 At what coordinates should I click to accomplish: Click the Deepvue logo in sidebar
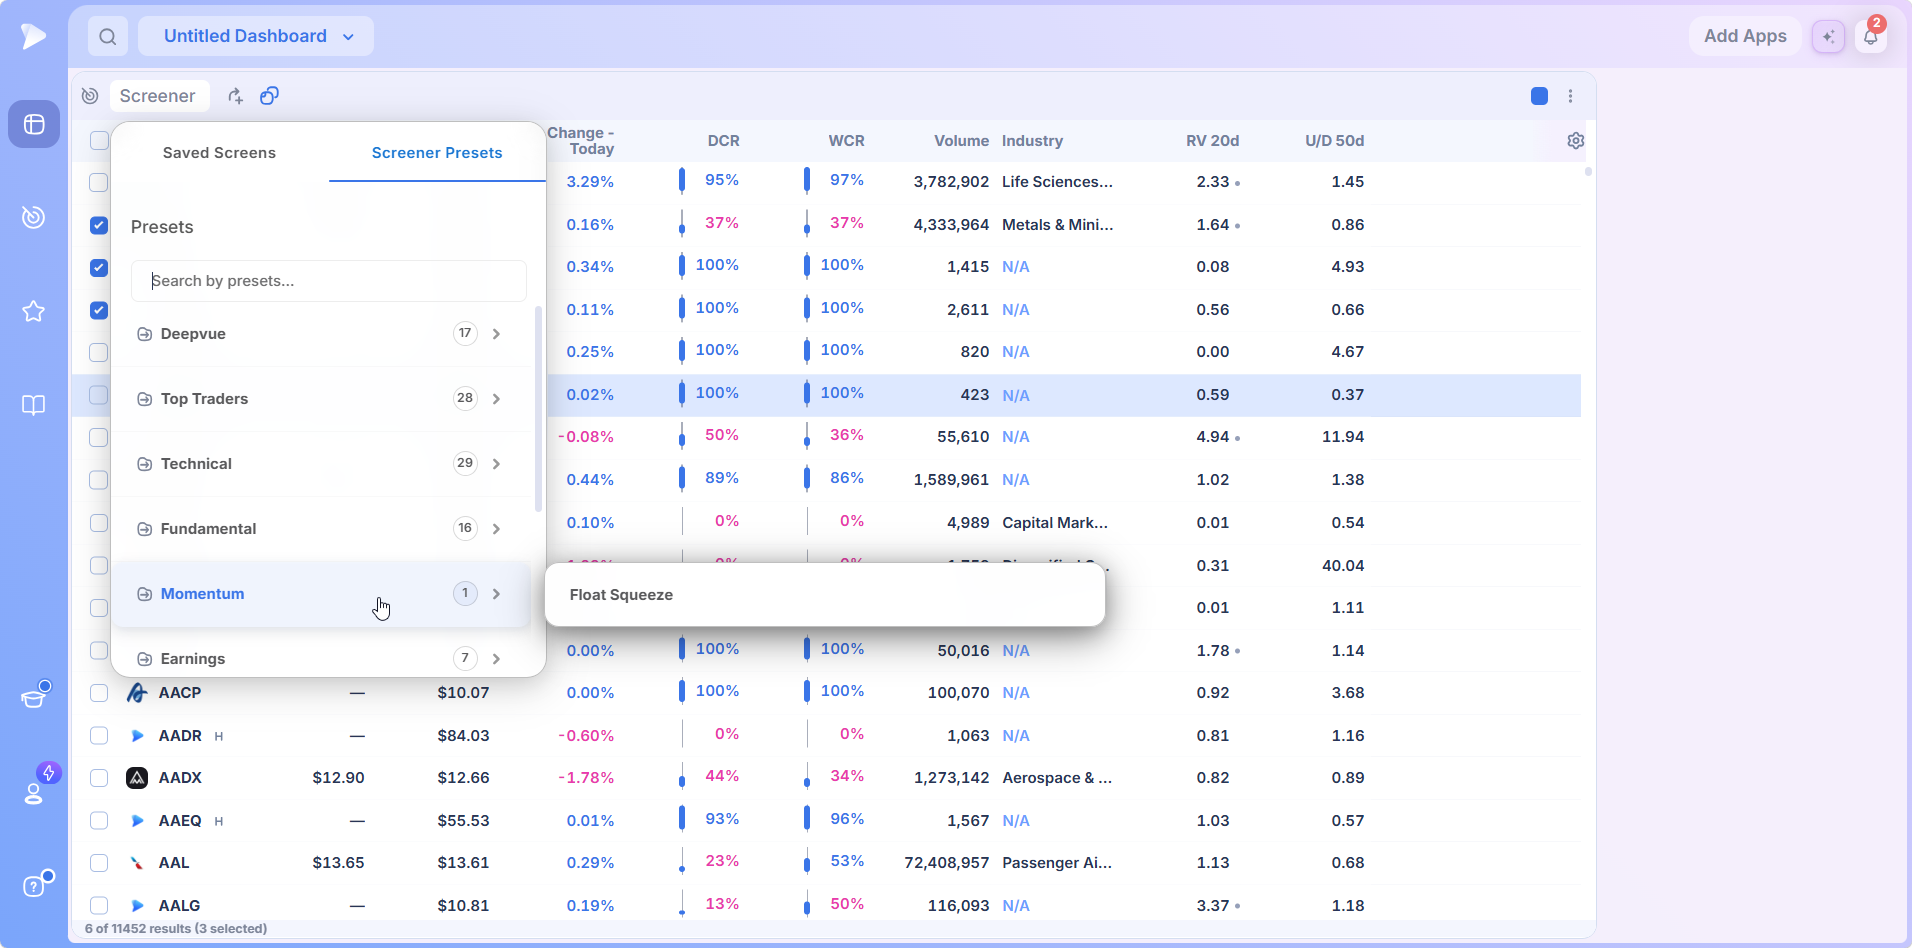pyautogui.click(x=33, y=36)
